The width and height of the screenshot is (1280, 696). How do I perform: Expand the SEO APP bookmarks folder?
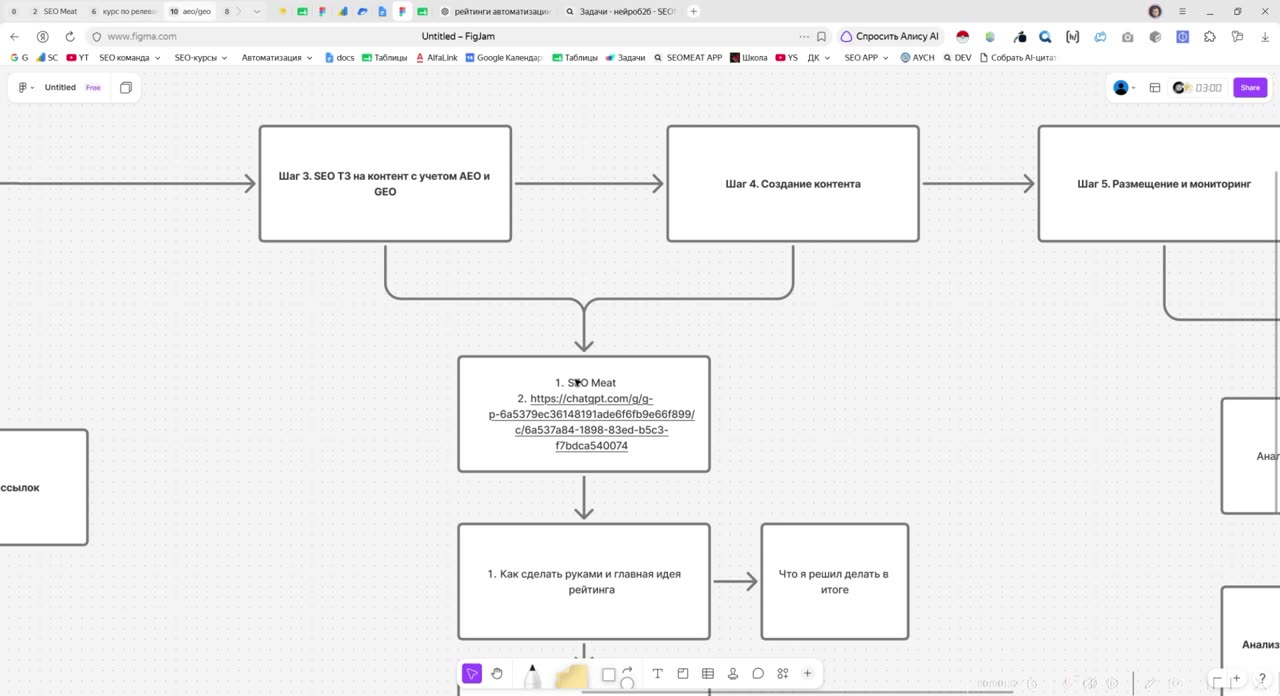[x=867, y=58]
